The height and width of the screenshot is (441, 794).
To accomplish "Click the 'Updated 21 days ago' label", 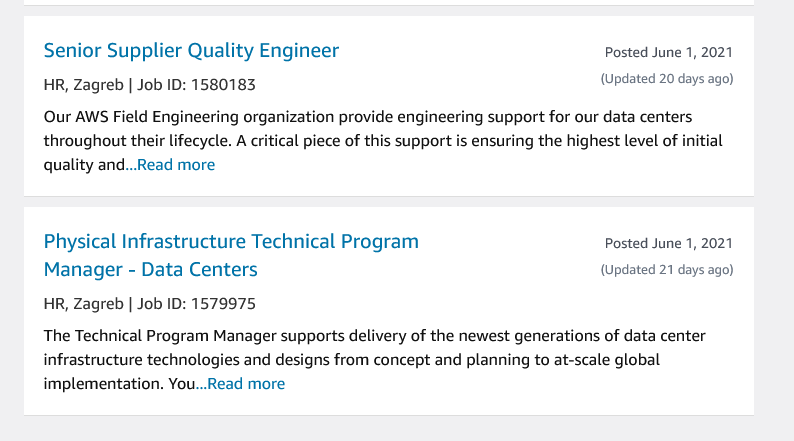I will tap(666, 270).
